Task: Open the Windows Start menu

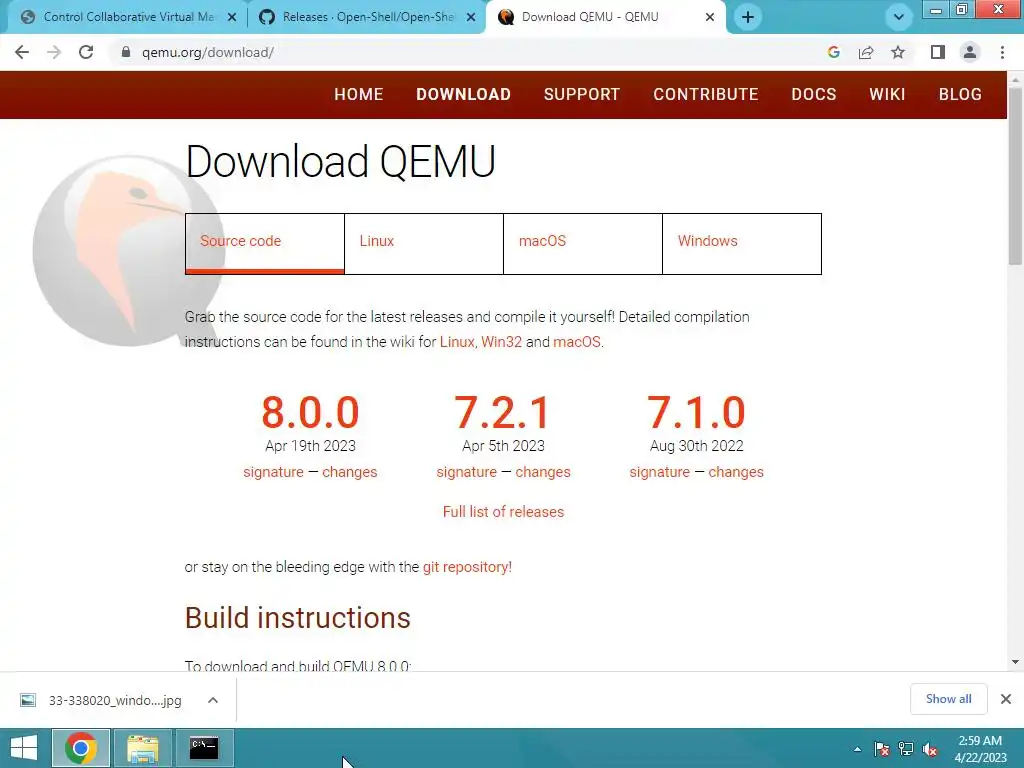Action: point(24,748)
